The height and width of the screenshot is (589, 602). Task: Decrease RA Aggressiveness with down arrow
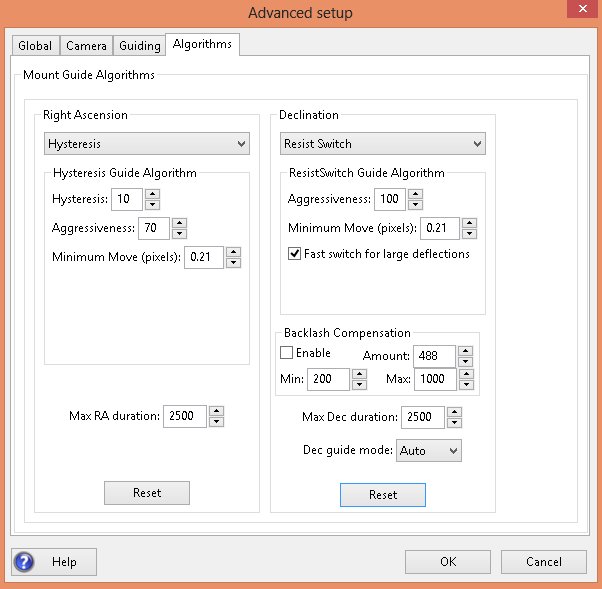pos(179,233)
